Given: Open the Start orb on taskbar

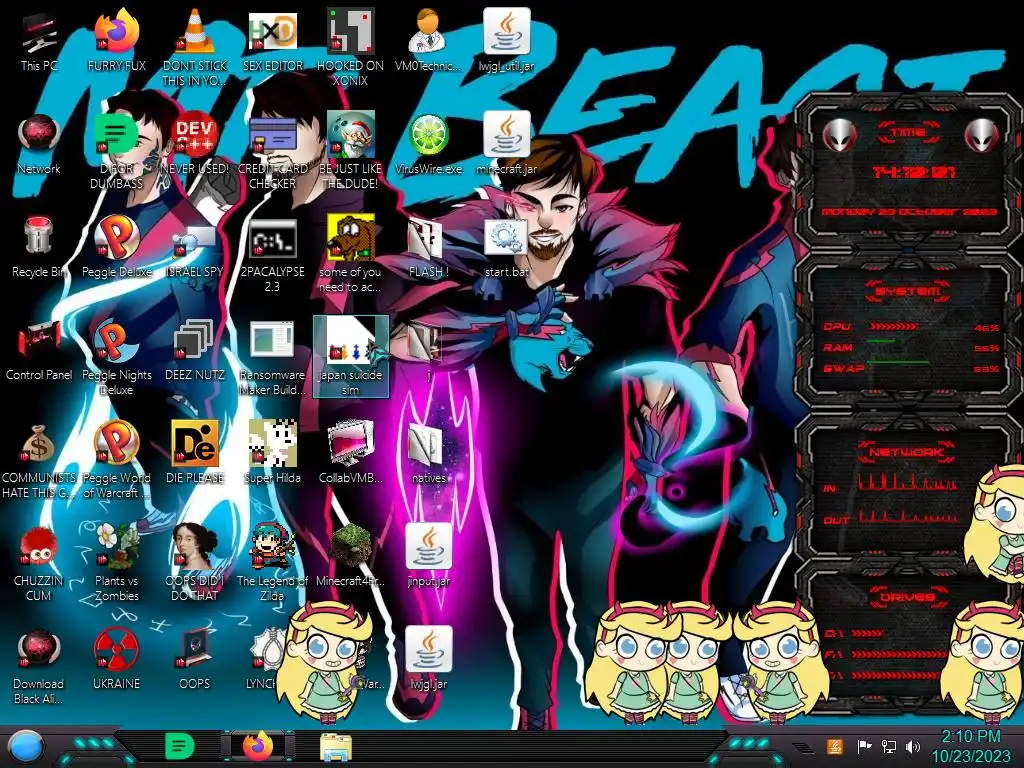Looking at the screenshot, I should (25, 747).
